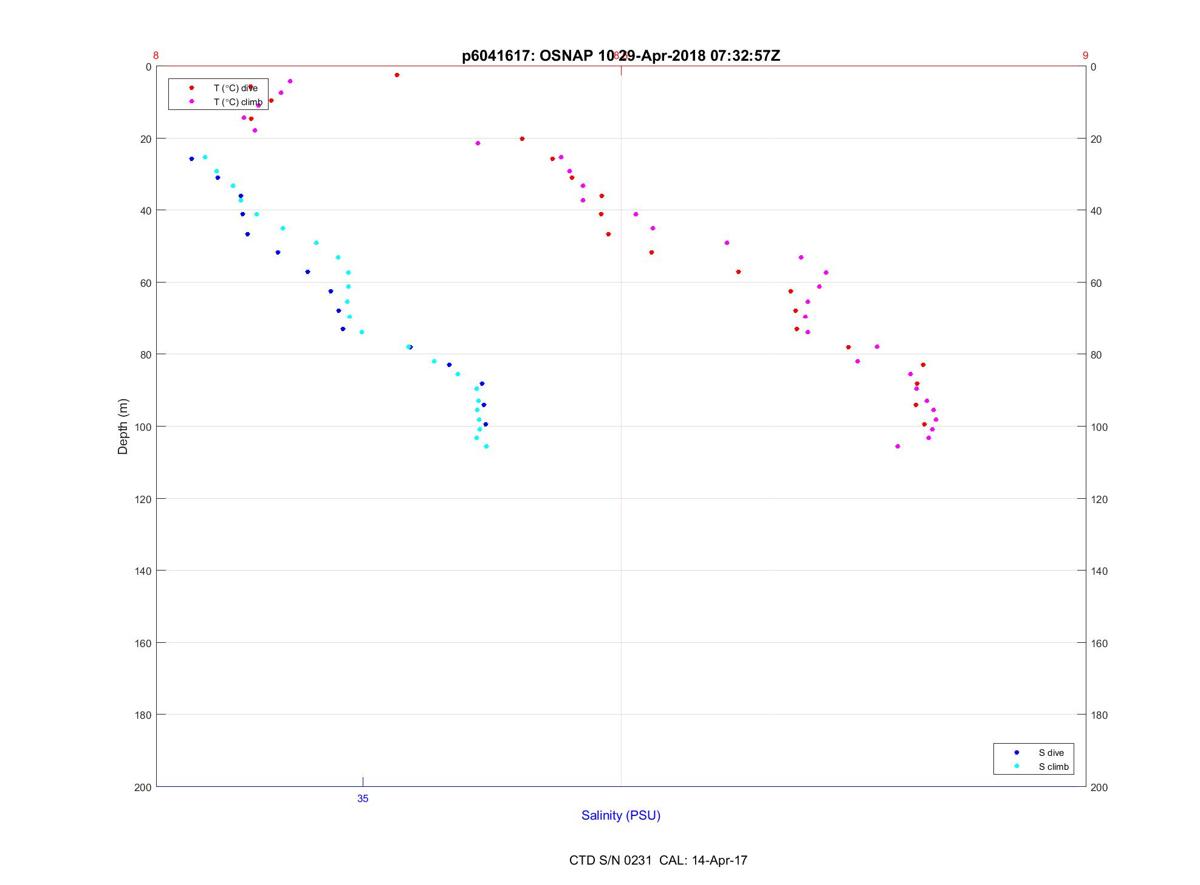Select the cyan S climb legend marker
Screen dimensions: 1200x885
coord(1017,767)
